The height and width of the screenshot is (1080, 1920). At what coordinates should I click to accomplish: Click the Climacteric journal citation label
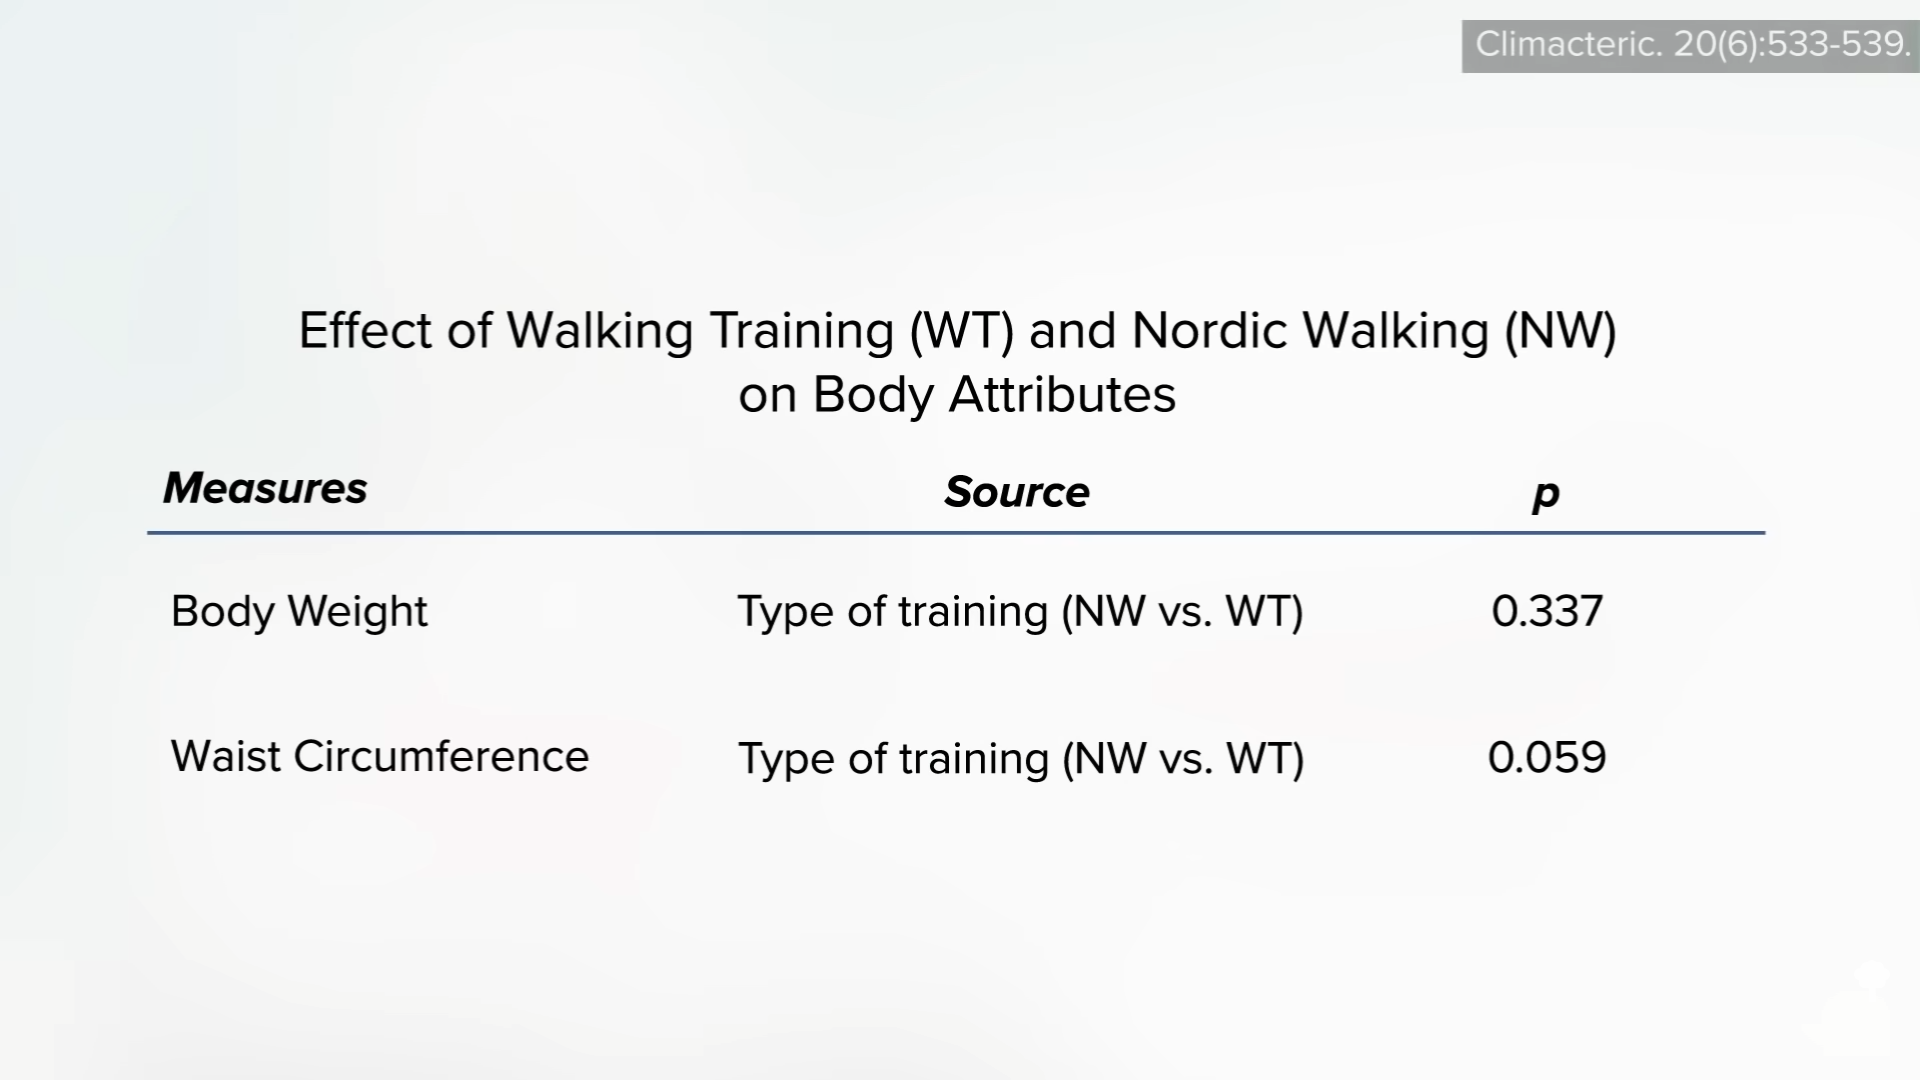(1690, 45)
